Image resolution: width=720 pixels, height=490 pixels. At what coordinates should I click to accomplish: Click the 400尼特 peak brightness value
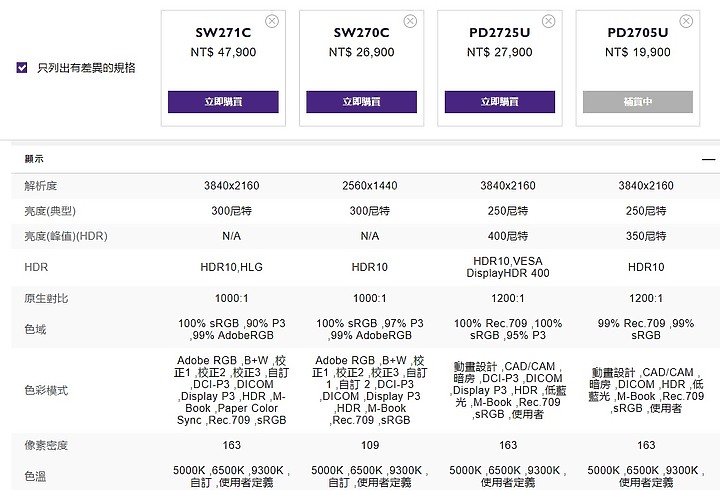pyautogui.click(x=508, y=236)
